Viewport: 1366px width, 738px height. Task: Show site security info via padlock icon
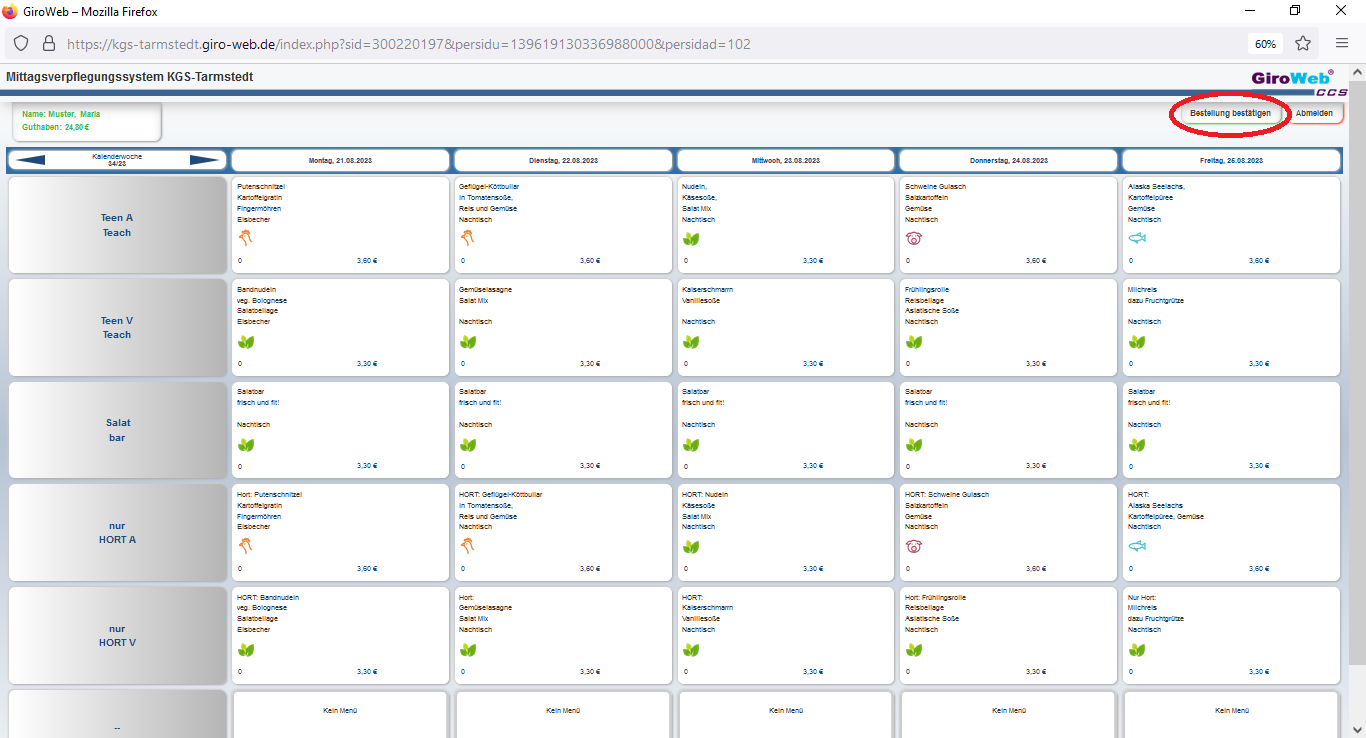(48, 44)
